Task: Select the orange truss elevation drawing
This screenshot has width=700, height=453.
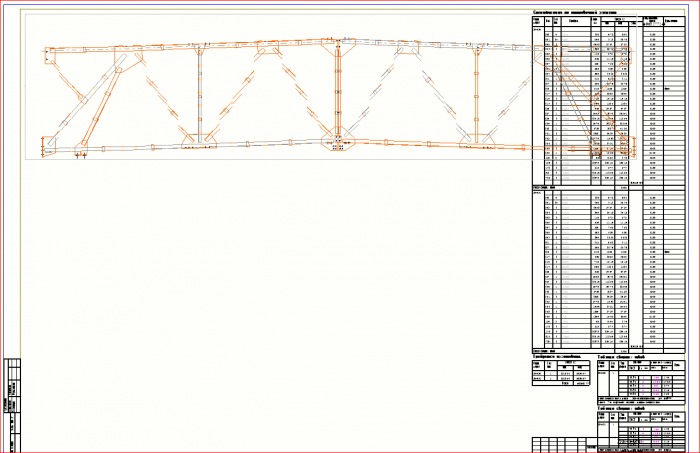Action: (339, 98)
